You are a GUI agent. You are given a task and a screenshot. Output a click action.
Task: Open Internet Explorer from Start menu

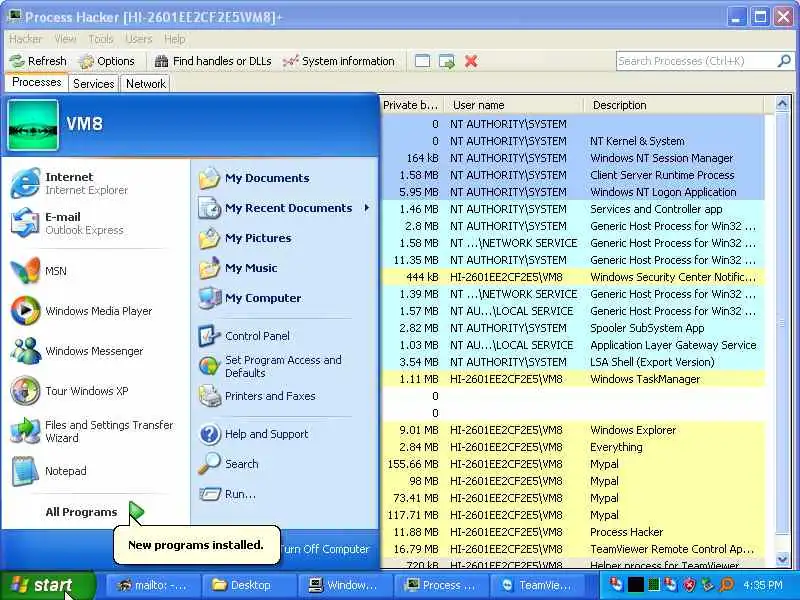pos(96,183)
